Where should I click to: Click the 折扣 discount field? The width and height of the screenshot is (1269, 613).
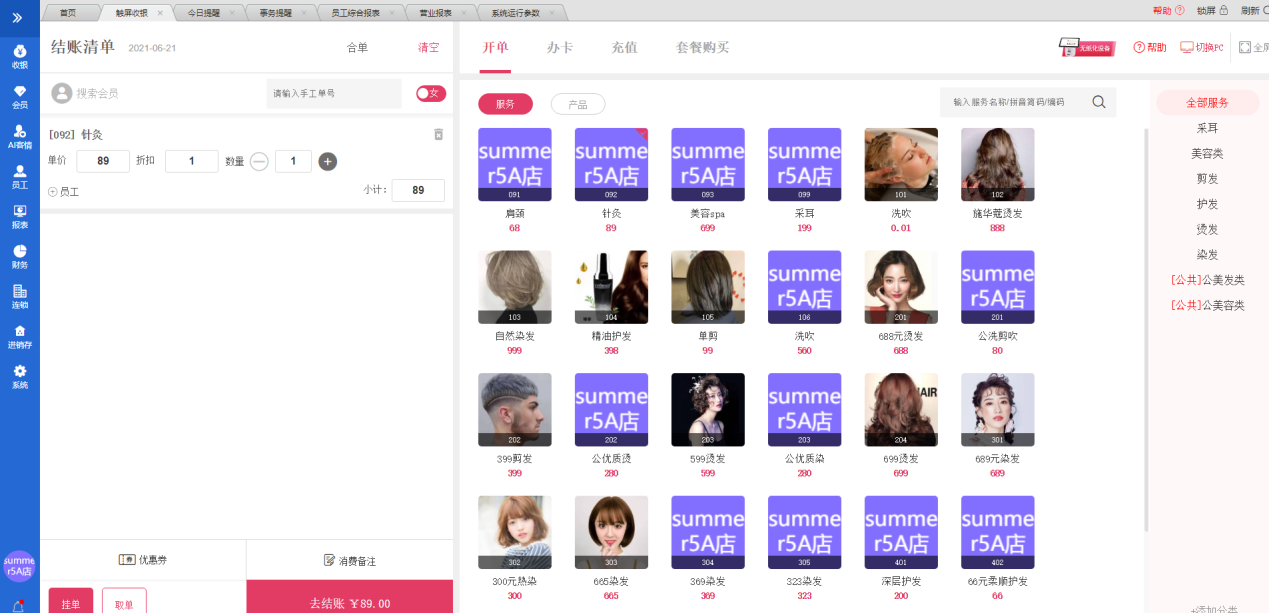point(192,161)
